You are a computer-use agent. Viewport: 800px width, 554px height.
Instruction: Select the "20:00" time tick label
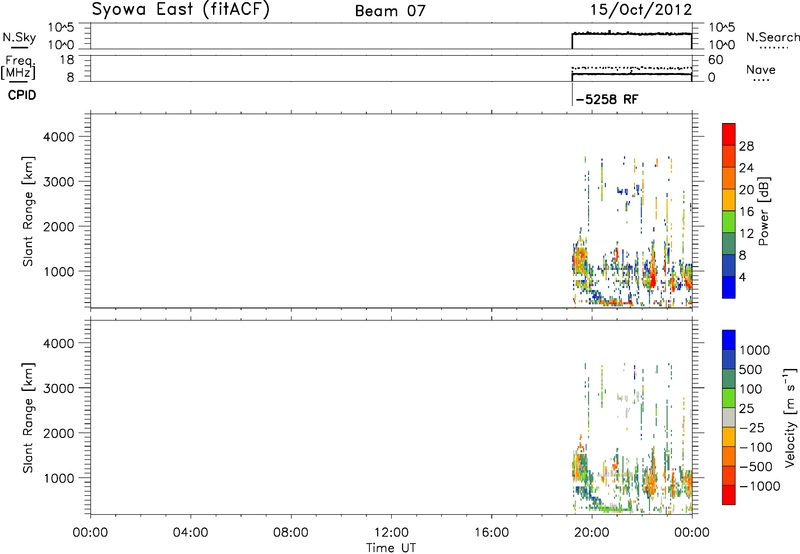591,533
